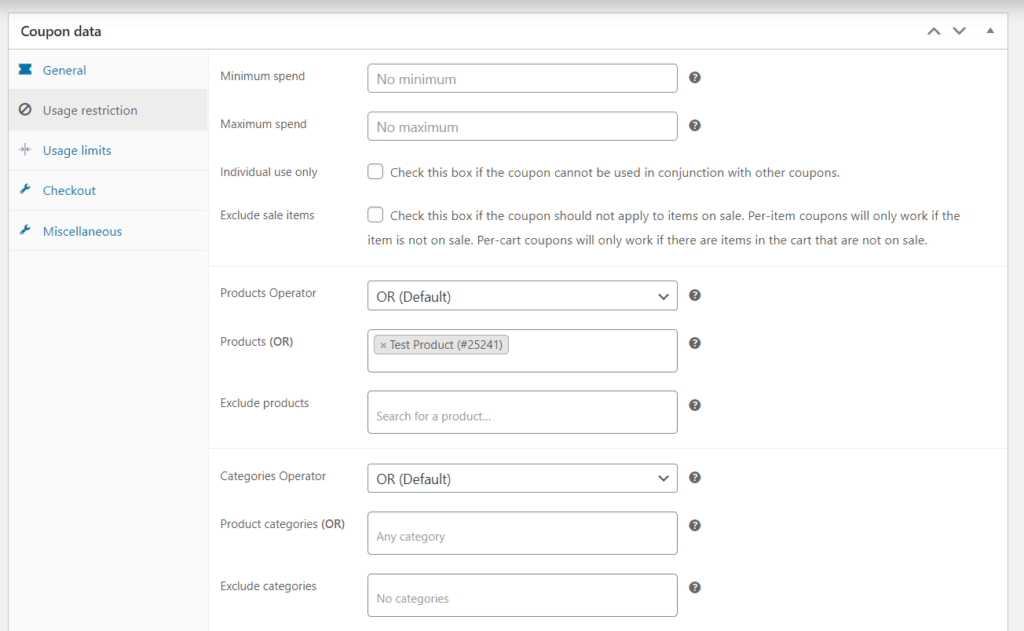Open the Products Operator dropdown

point(522,296)
